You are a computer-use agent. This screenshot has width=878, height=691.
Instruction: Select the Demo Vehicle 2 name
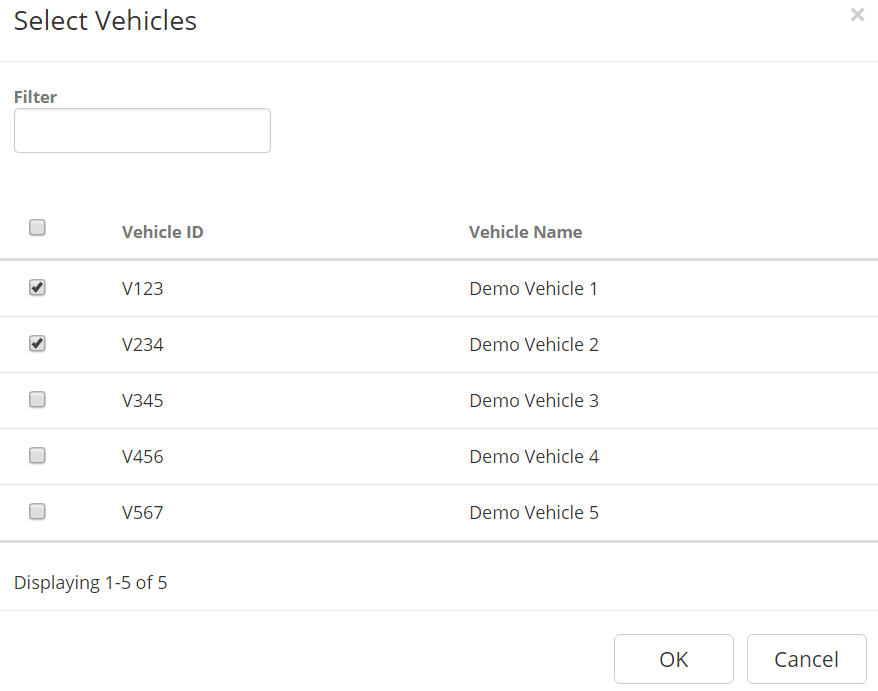(x=533, y=345)
